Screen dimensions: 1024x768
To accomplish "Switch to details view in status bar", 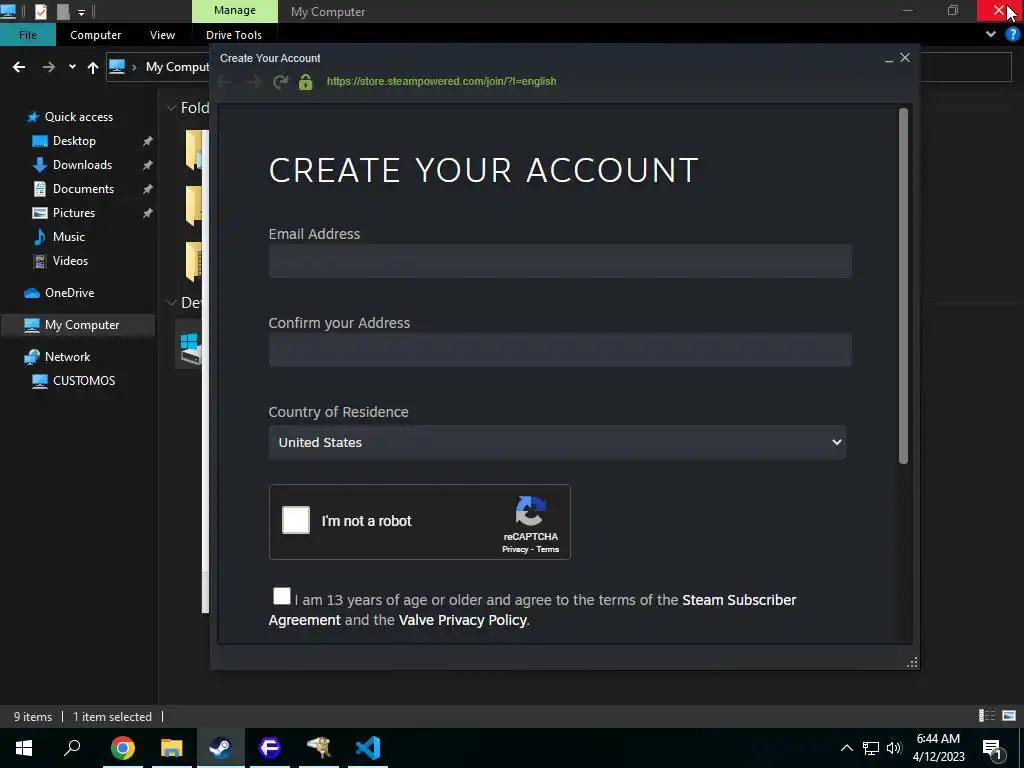I will pos(987,716).
